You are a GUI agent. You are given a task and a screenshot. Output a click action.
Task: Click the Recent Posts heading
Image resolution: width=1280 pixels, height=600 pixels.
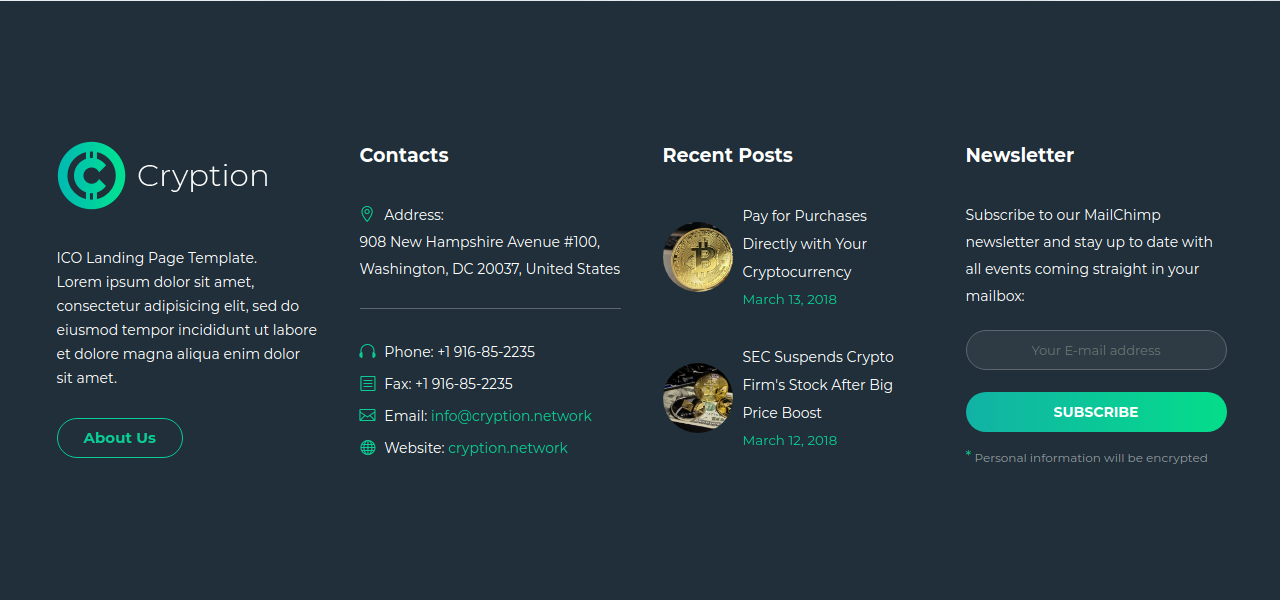[x=727, y=155]
